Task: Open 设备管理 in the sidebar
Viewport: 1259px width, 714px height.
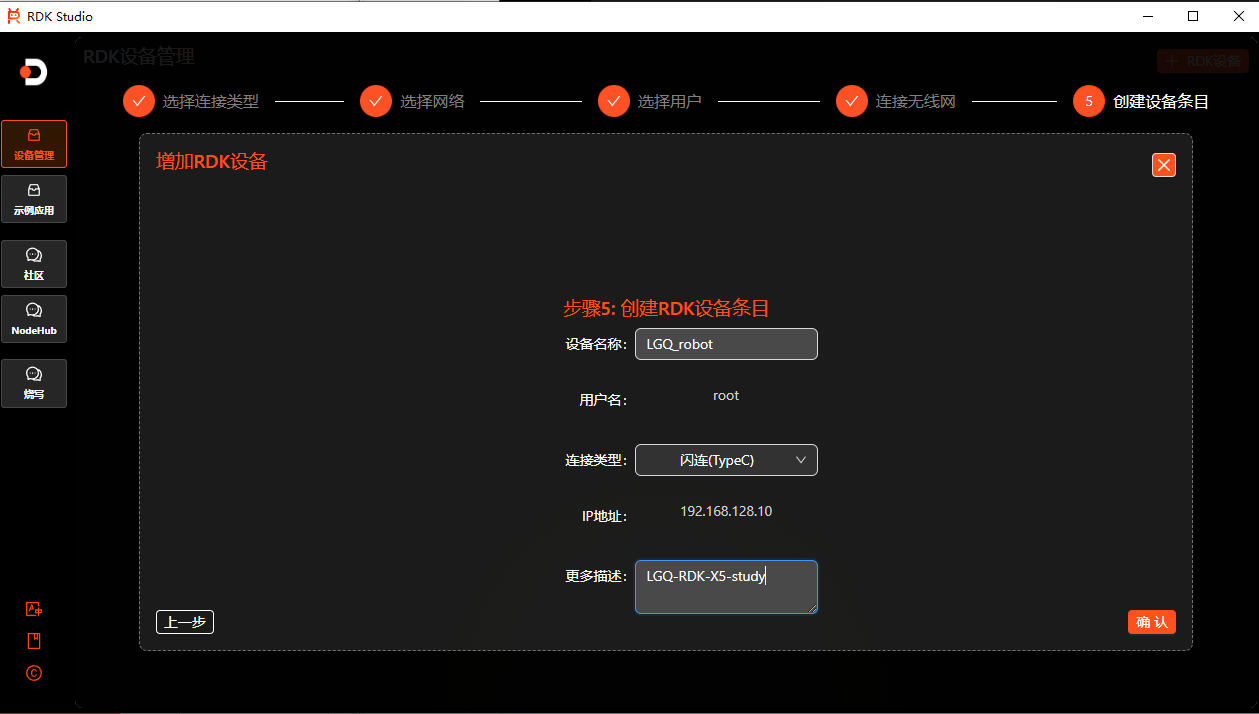Action: tap(34, 144)
